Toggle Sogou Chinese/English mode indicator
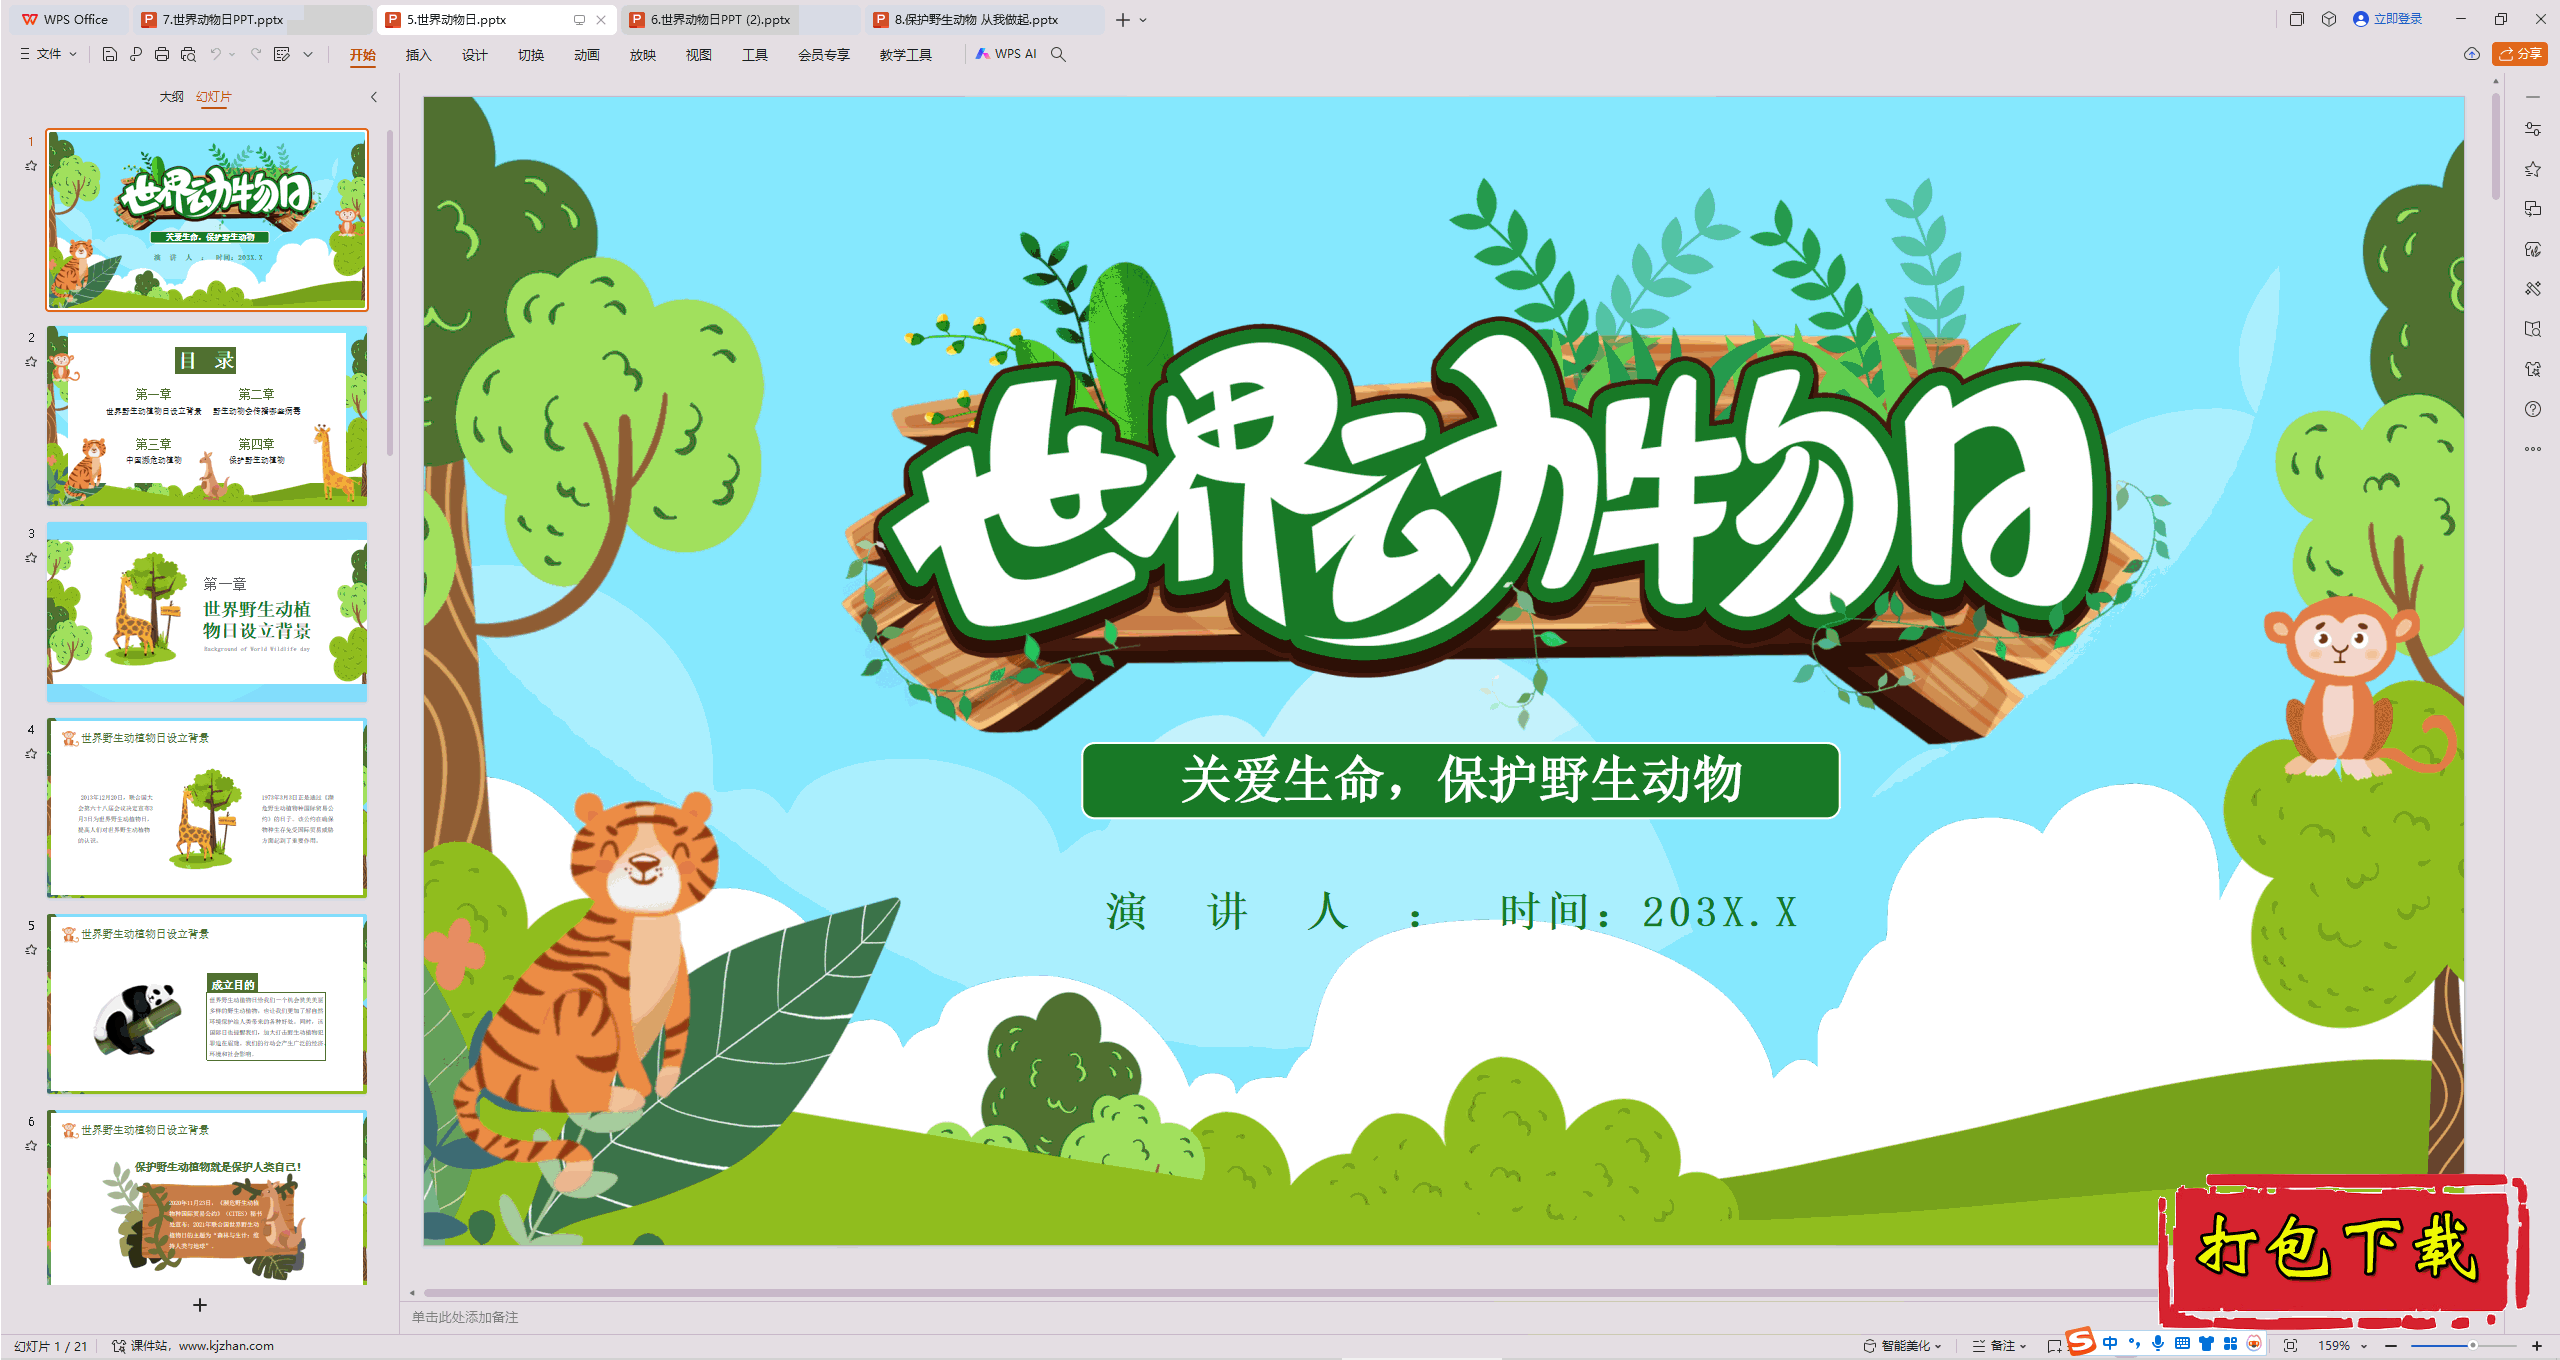The width and height of the screenshot is (2560, 1360). click(x=2110, y=1344)
